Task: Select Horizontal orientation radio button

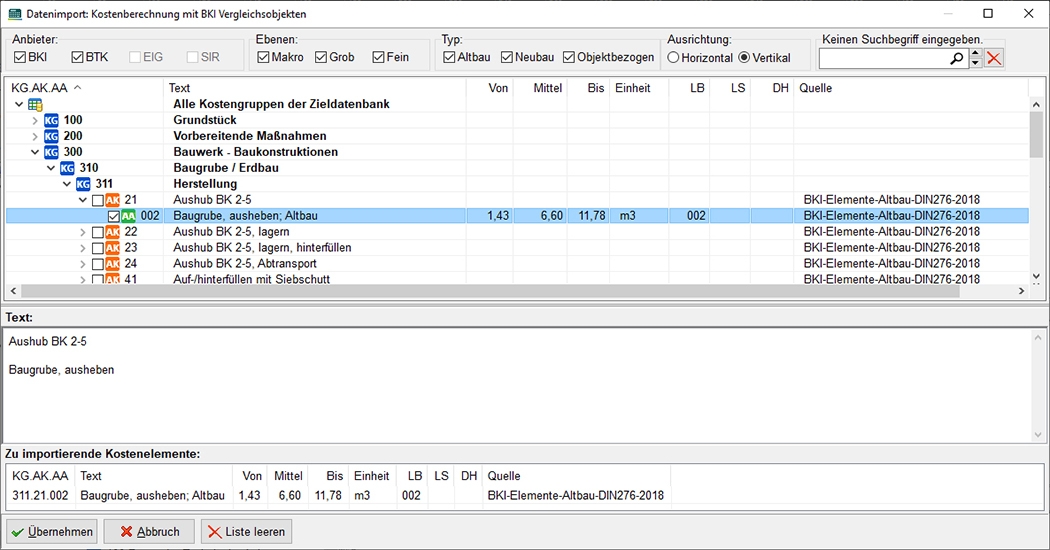Action: point(674,58)
